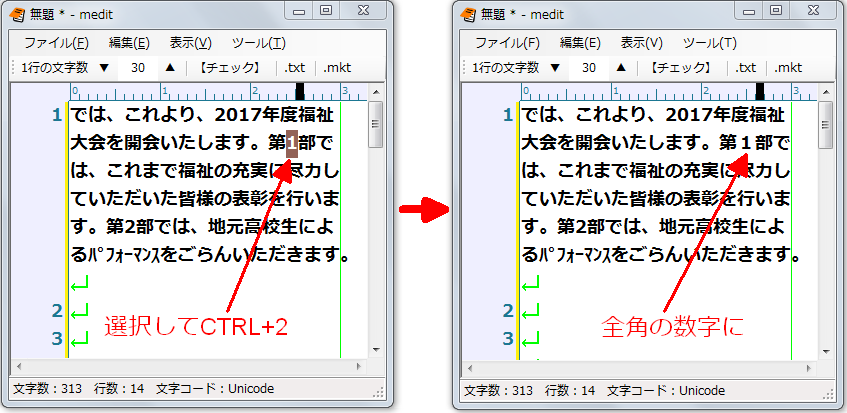Click vertical scrollbar thumb in left window
Viewport: 847px width, 413px height.
pos(376,124)
